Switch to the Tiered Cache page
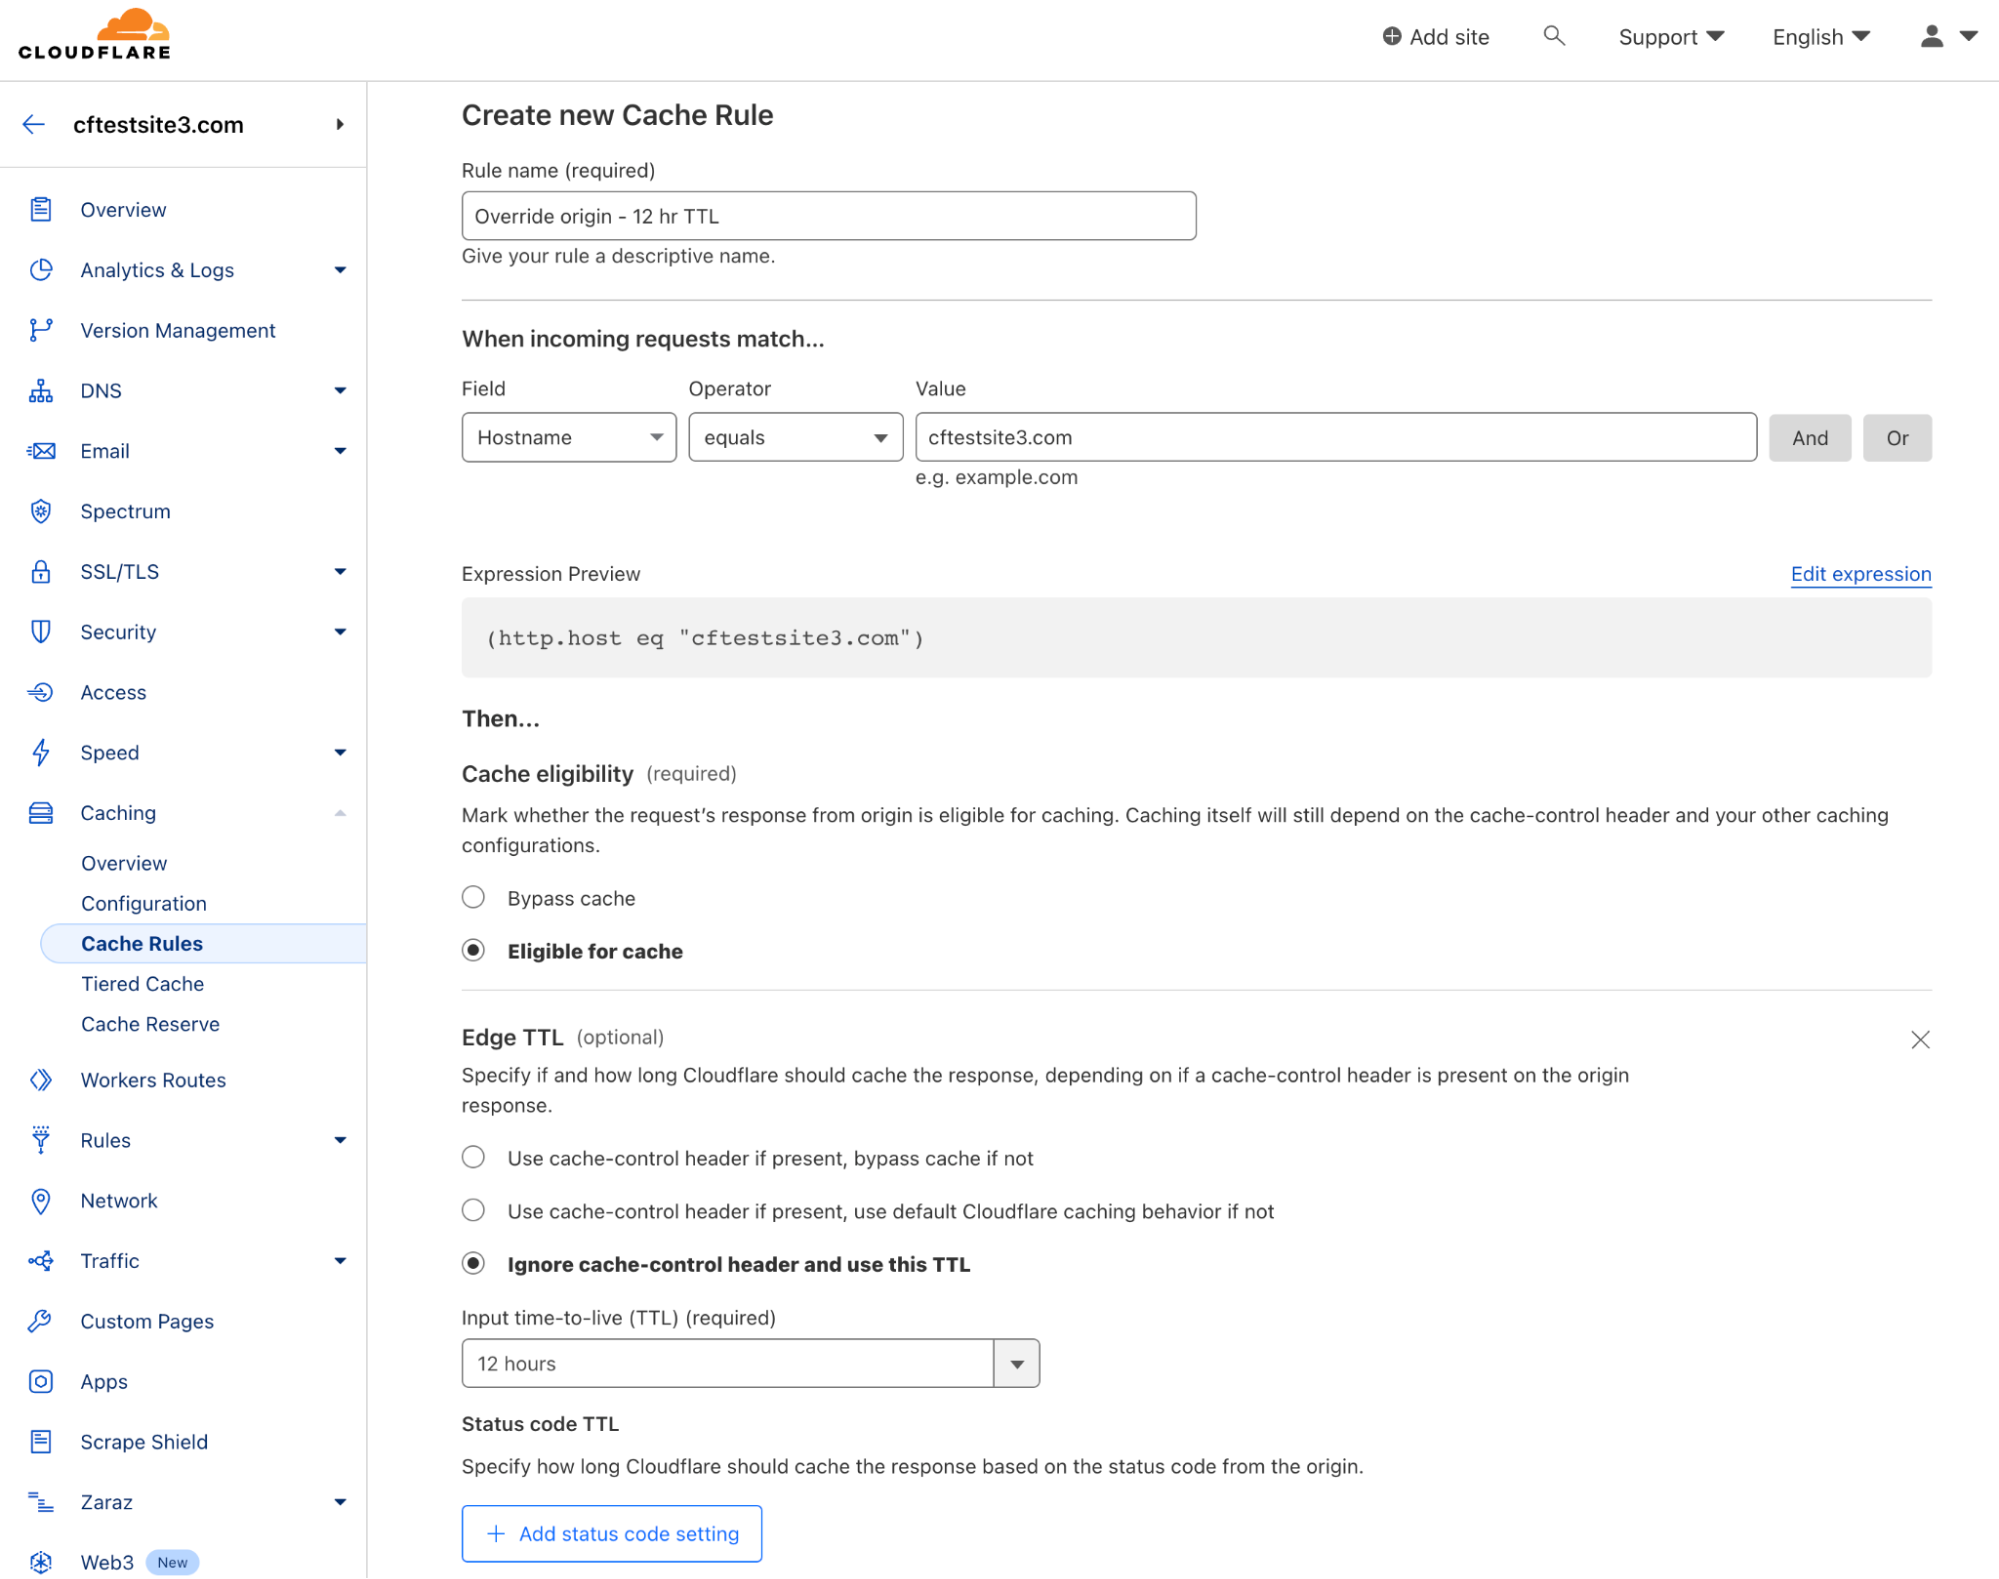The height and width of the screenshot is (1579, 1999). 142,983
